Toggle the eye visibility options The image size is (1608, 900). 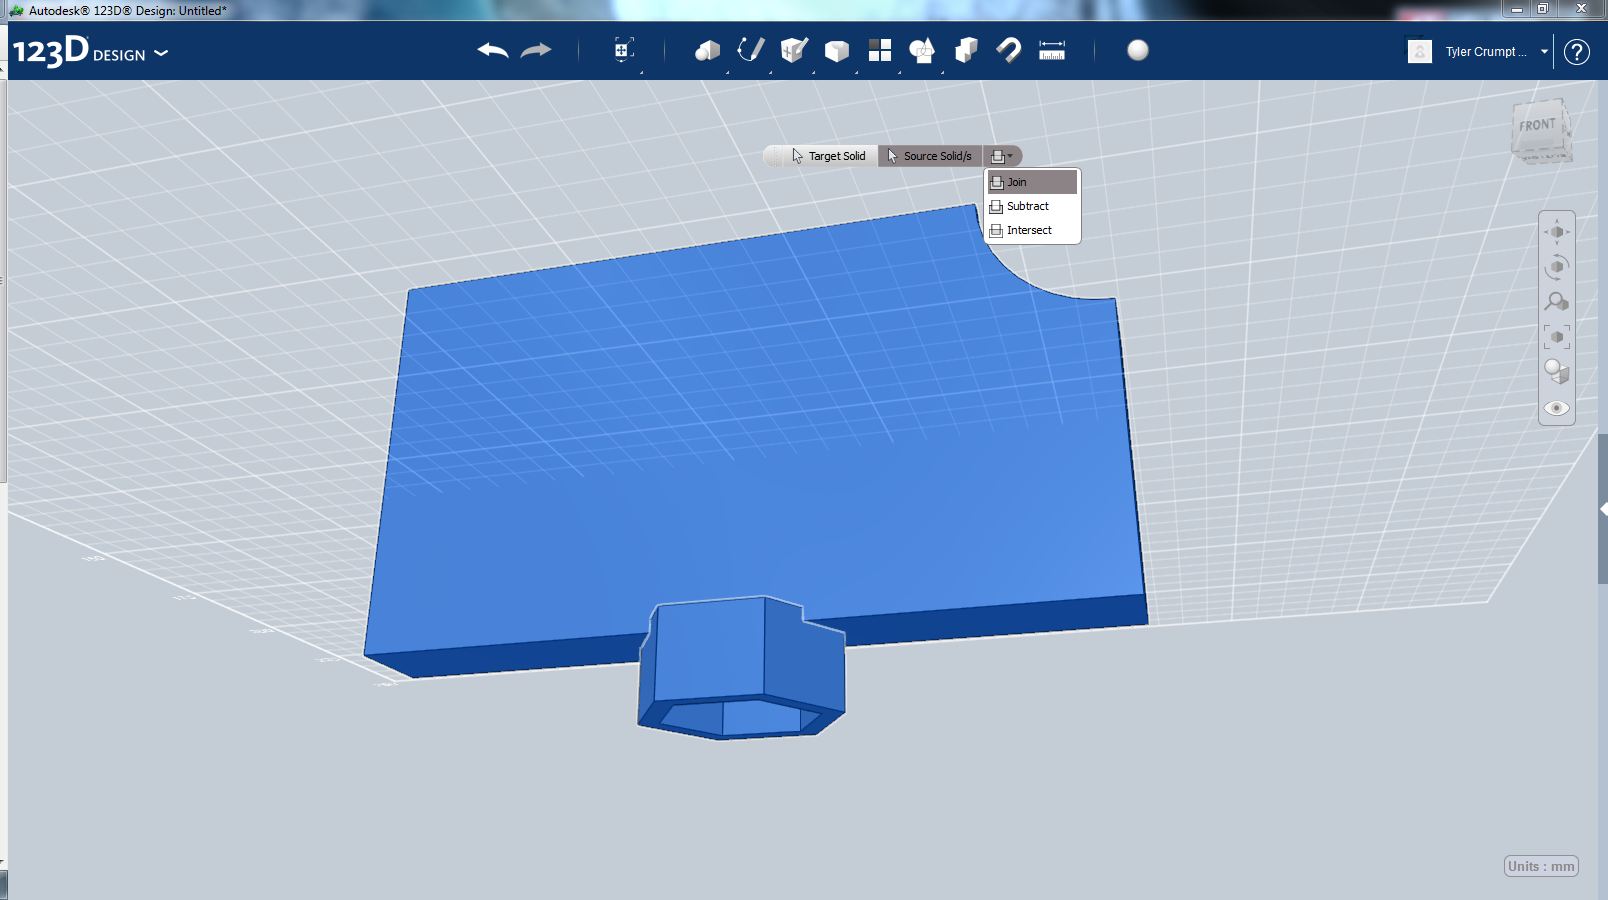click(x=1557, y=408)
